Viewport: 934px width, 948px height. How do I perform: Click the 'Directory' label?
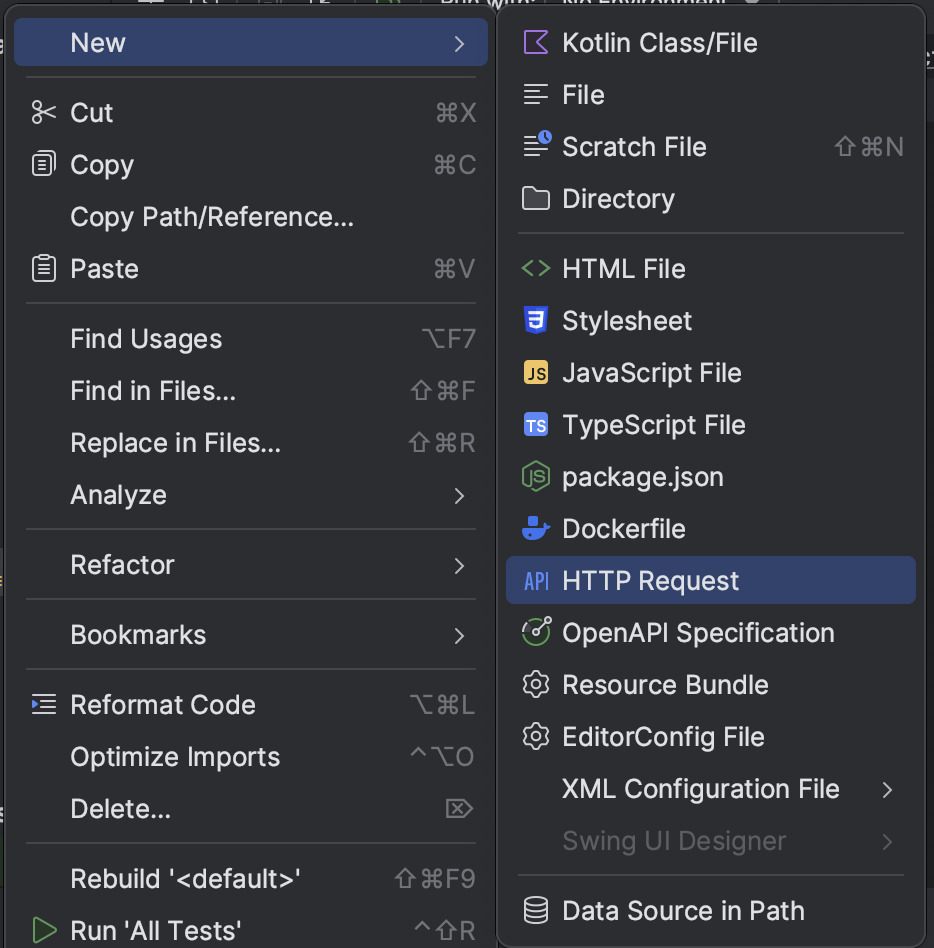pyautogui.click(x=618, y=200)
